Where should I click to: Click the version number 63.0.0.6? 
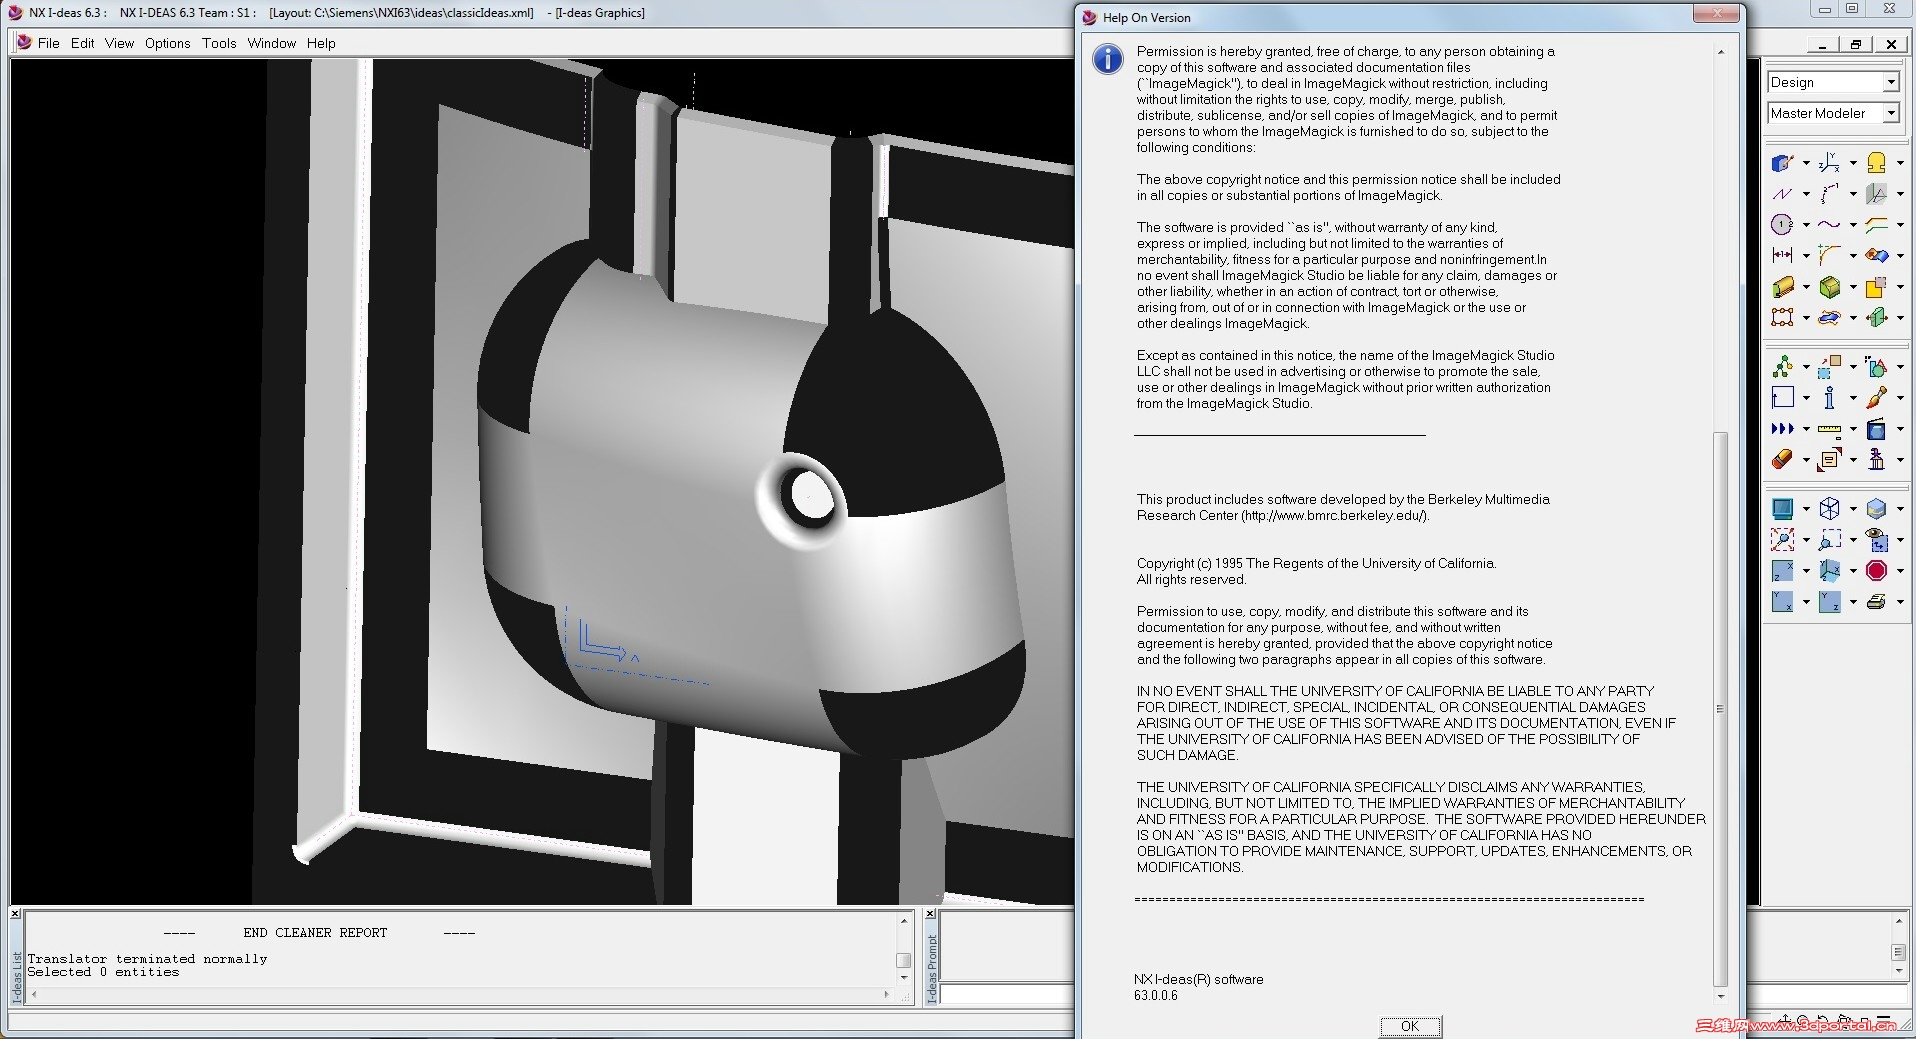pyautogui.click(x=1156, y=995)
